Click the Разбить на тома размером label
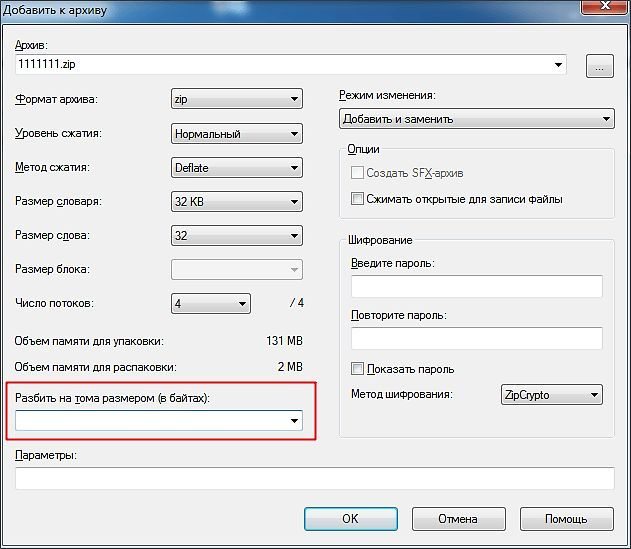The image size is (631, 549). 112,398
